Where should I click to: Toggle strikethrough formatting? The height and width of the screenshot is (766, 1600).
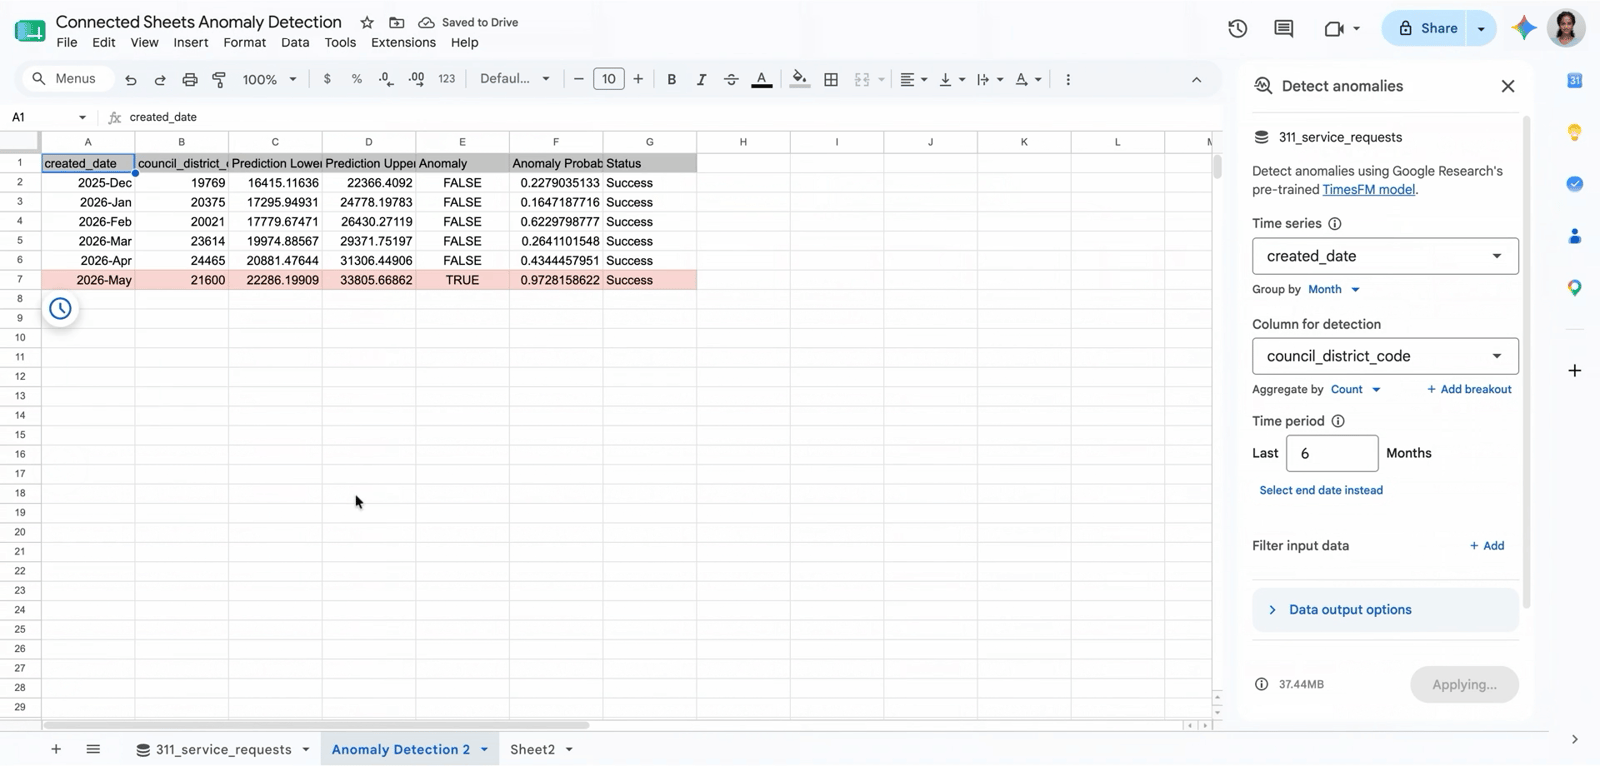(x=731, y=79)
